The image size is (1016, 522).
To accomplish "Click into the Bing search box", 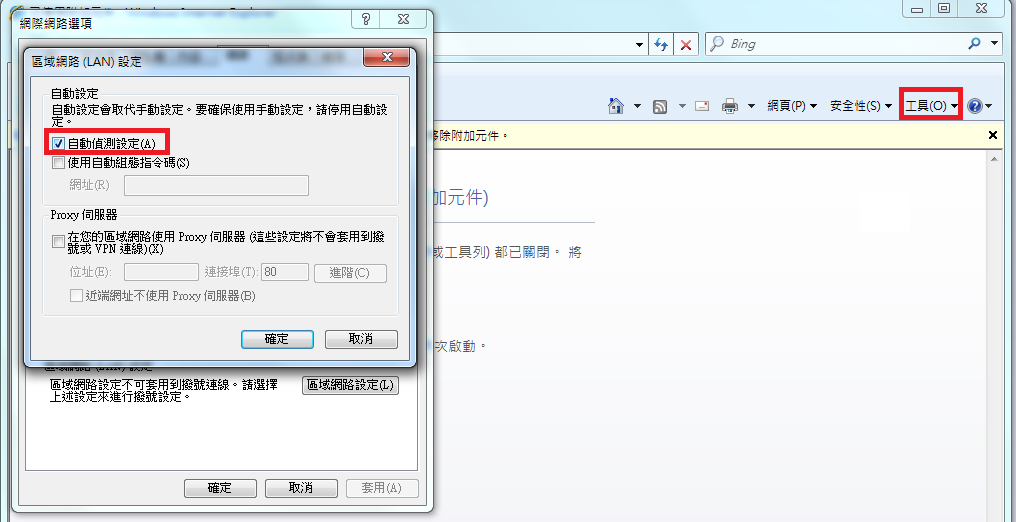I will [836, 44].
